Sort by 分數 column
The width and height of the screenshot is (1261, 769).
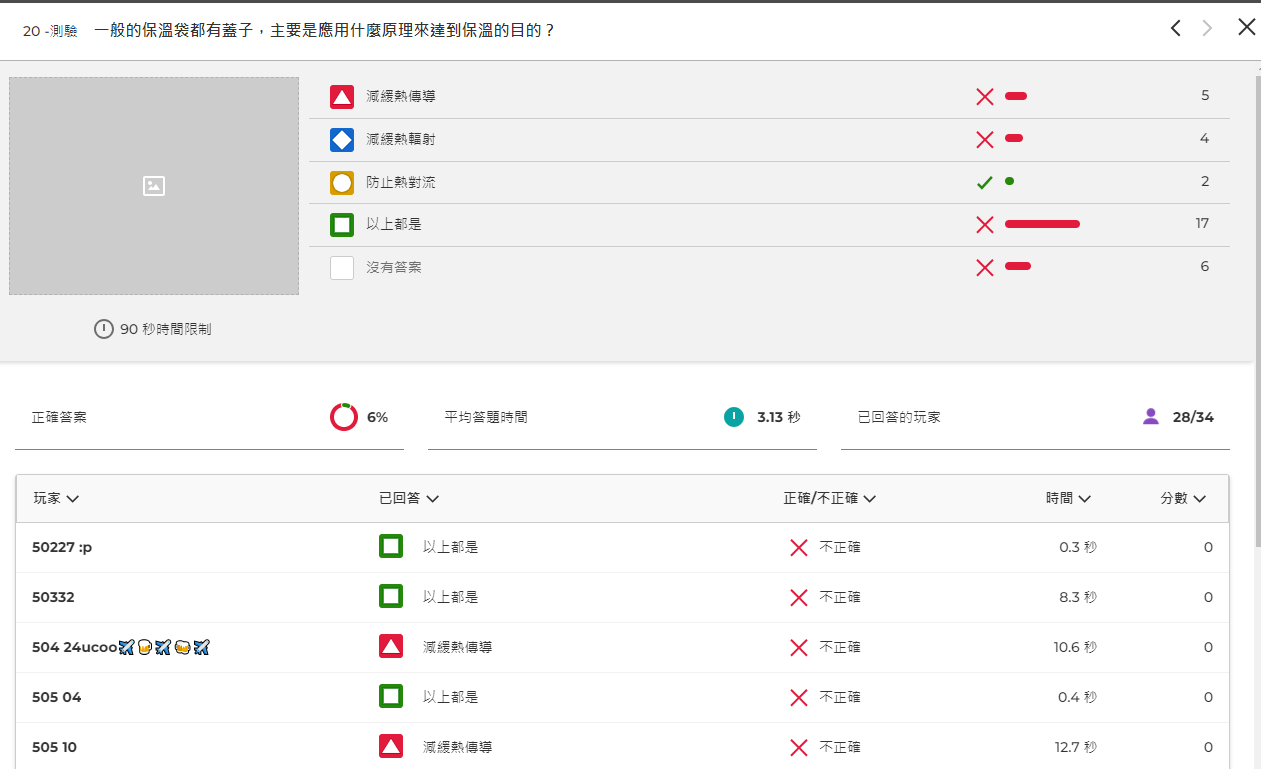[1183, 498]
